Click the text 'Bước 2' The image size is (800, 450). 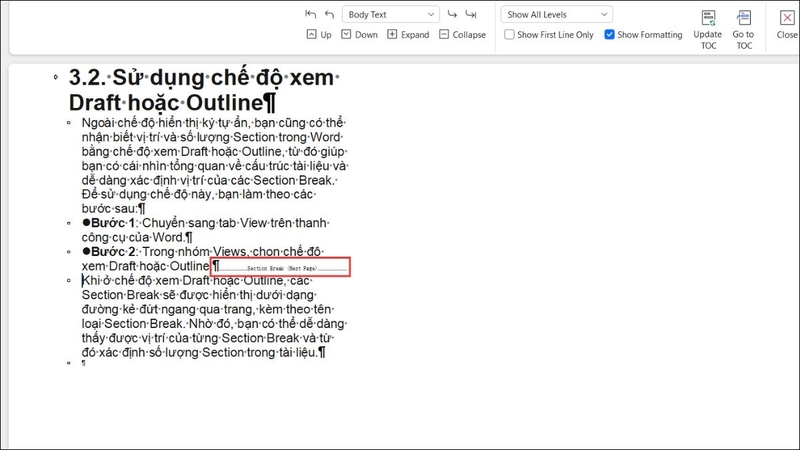point(112,252)
